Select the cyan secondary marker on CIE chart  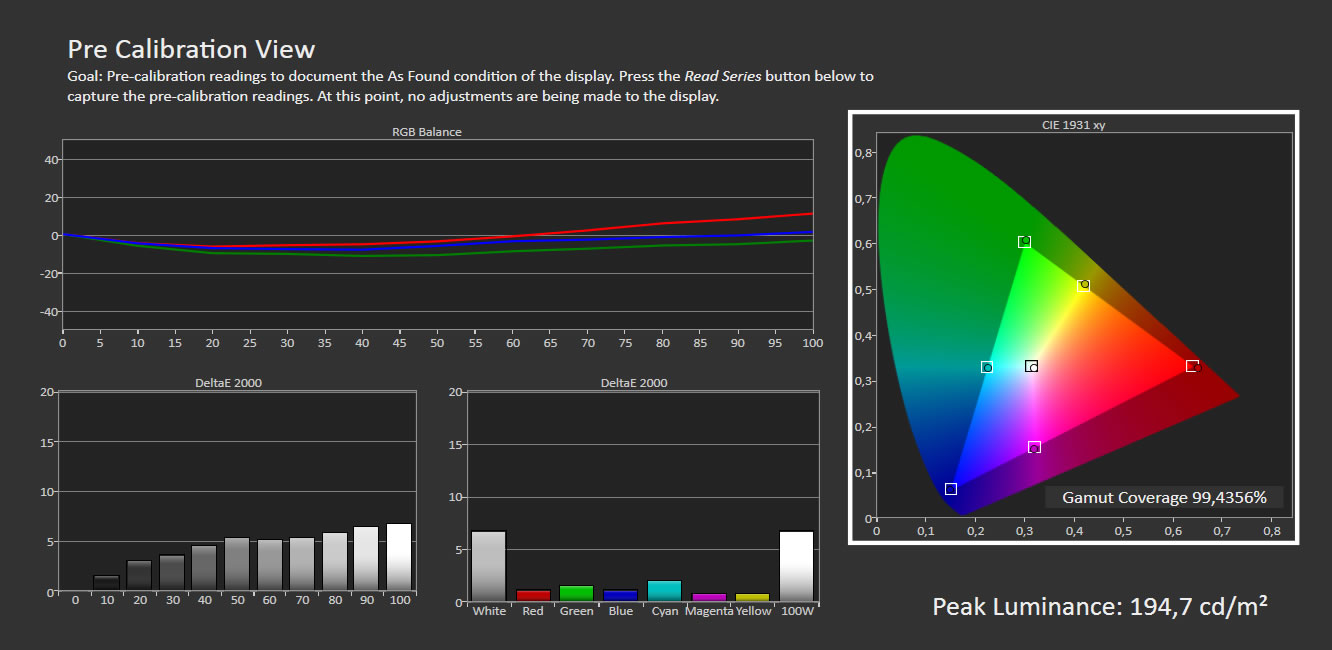click(x=987, y=367)
